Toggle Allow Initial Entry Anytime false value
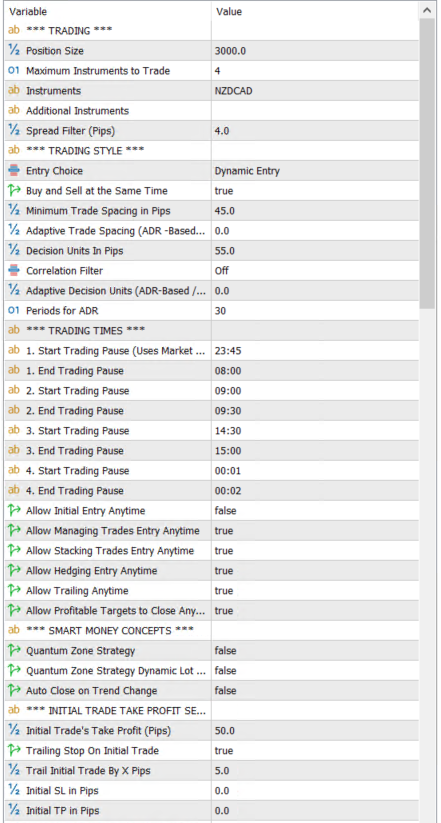441x823 pixels. pyautogui.click(x=315, y=511)
